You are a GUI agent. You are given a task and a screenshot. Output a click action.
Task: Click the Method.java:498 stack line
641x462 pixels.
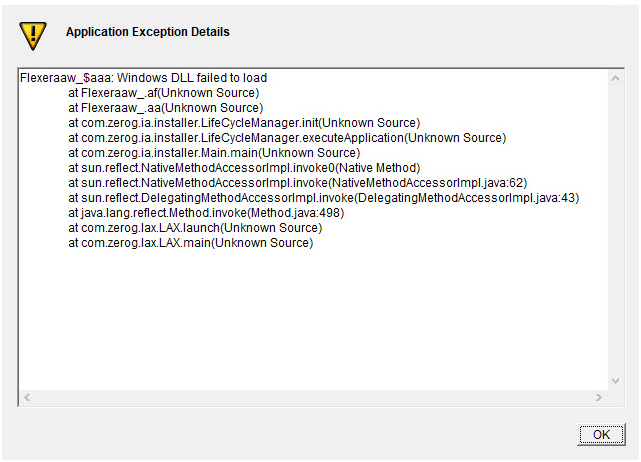pyautogui.click(x=206, y=213)
